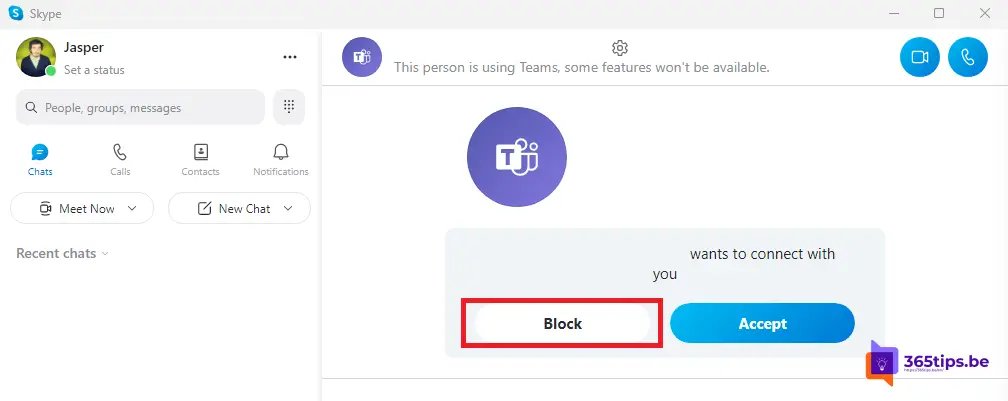The height and width of the screenshot is (401, 1008).
Task: Click Jasper's profile avatar
Action: pos(36,57)
